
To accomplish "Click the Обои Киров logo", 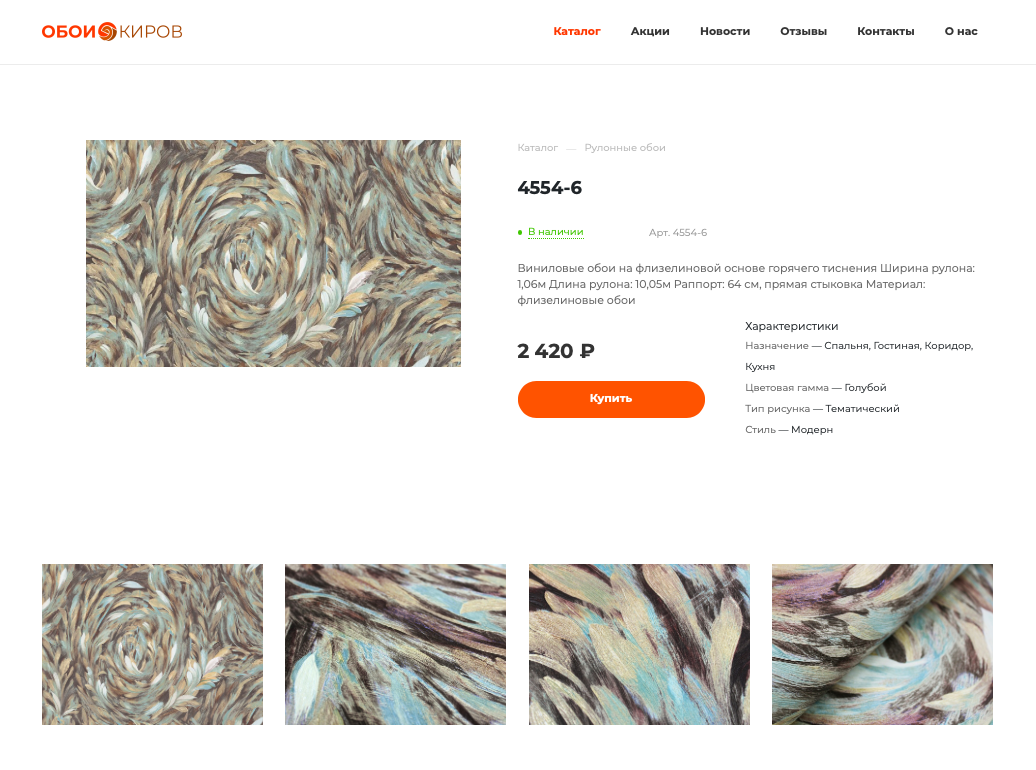I will click(112, 32).
